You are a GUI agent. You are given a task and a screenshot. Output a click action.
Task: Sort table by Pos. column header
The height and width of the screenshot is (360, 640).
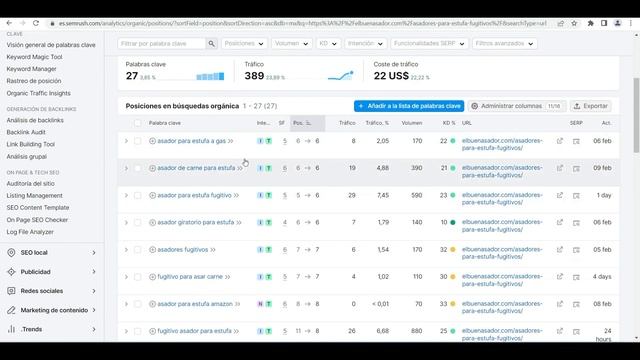(307, 123)
